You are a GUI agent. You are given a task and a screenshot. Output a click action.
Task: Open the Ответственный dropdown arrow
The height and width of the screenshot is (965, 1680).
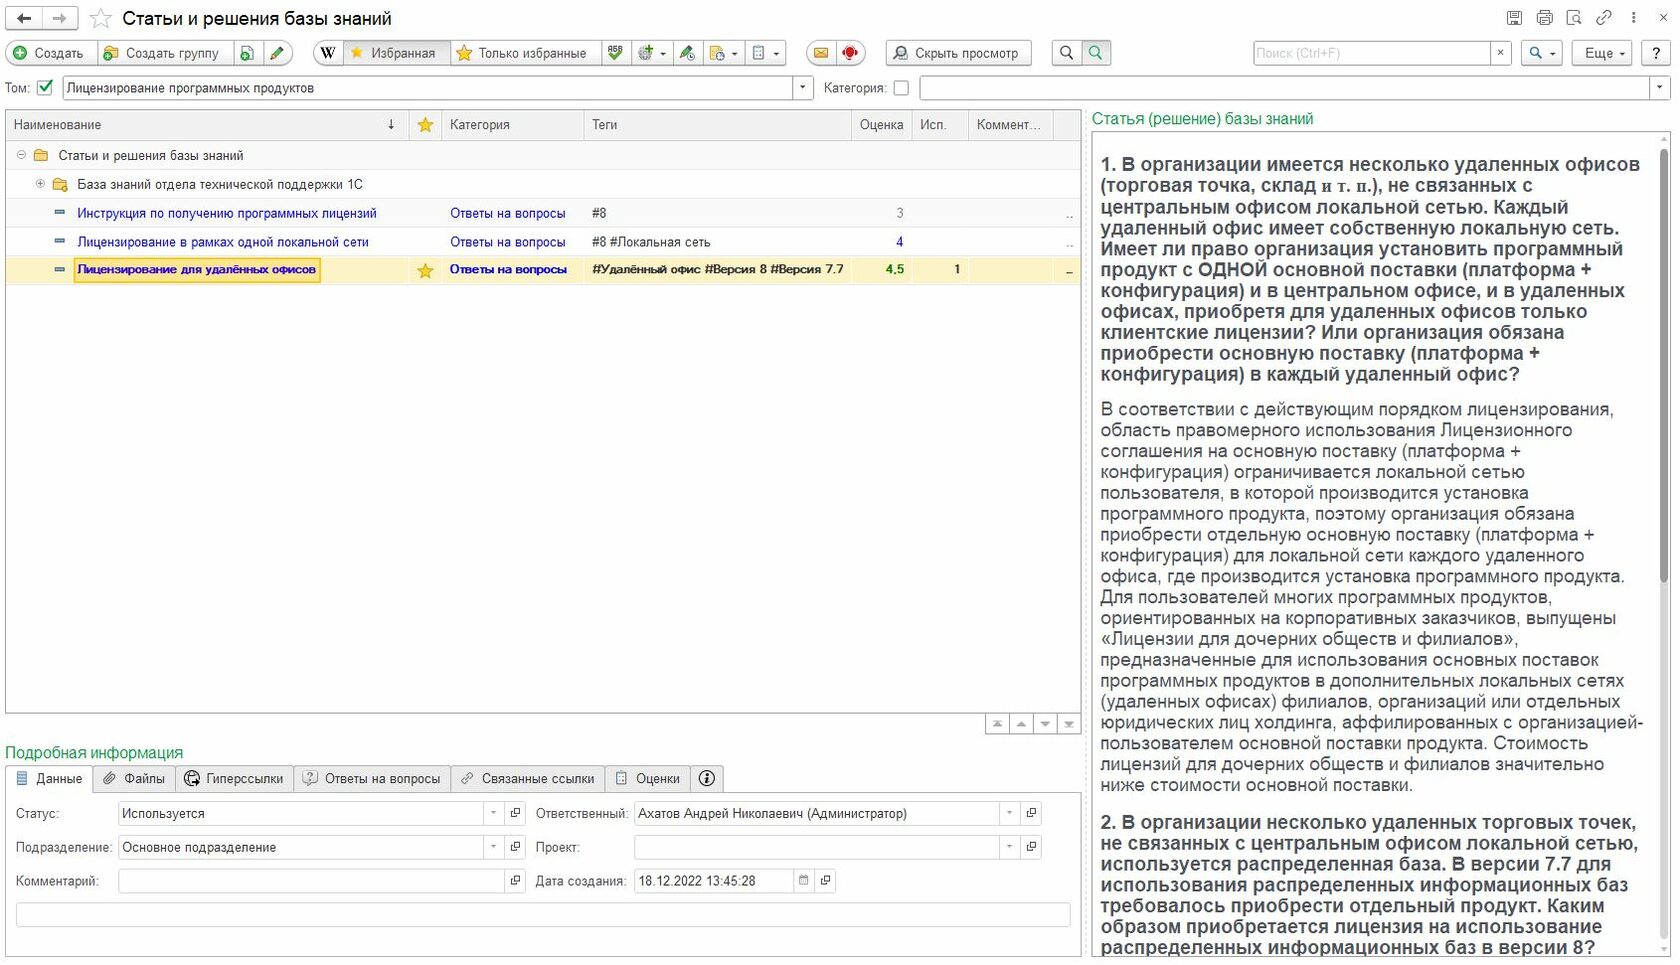pyautogui.click(x=1009, y=814)
